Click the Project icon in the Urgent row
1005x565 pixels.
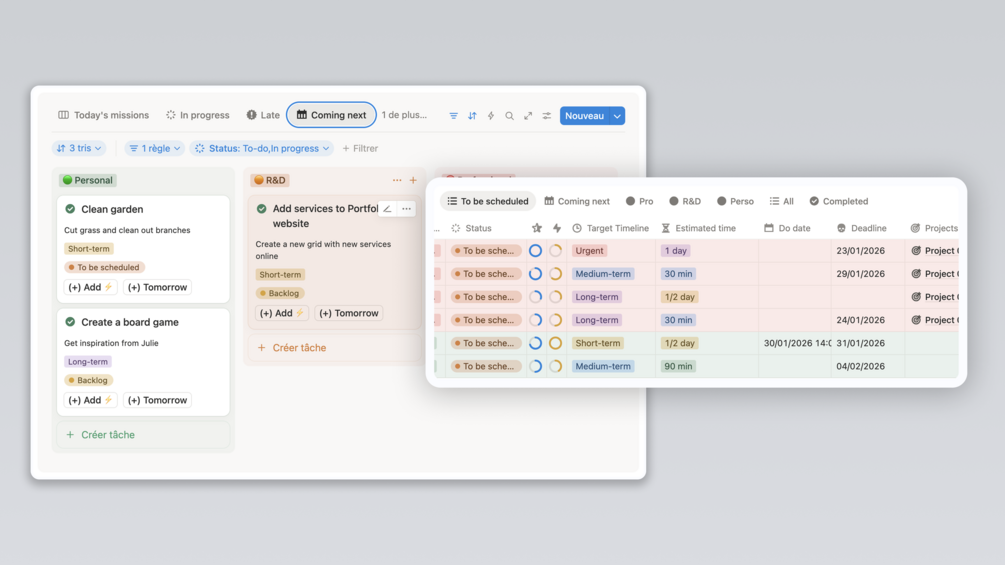[x=916, y=250]
